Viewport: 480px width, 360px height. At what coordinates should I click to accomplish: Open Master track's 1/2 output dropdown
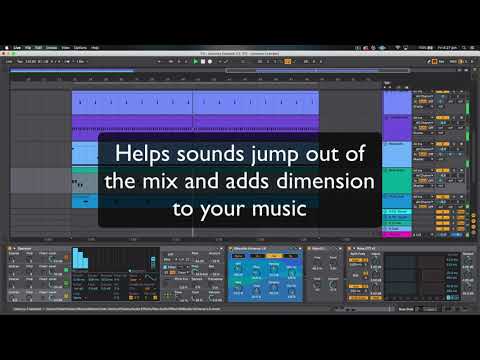tap(423, 235)
